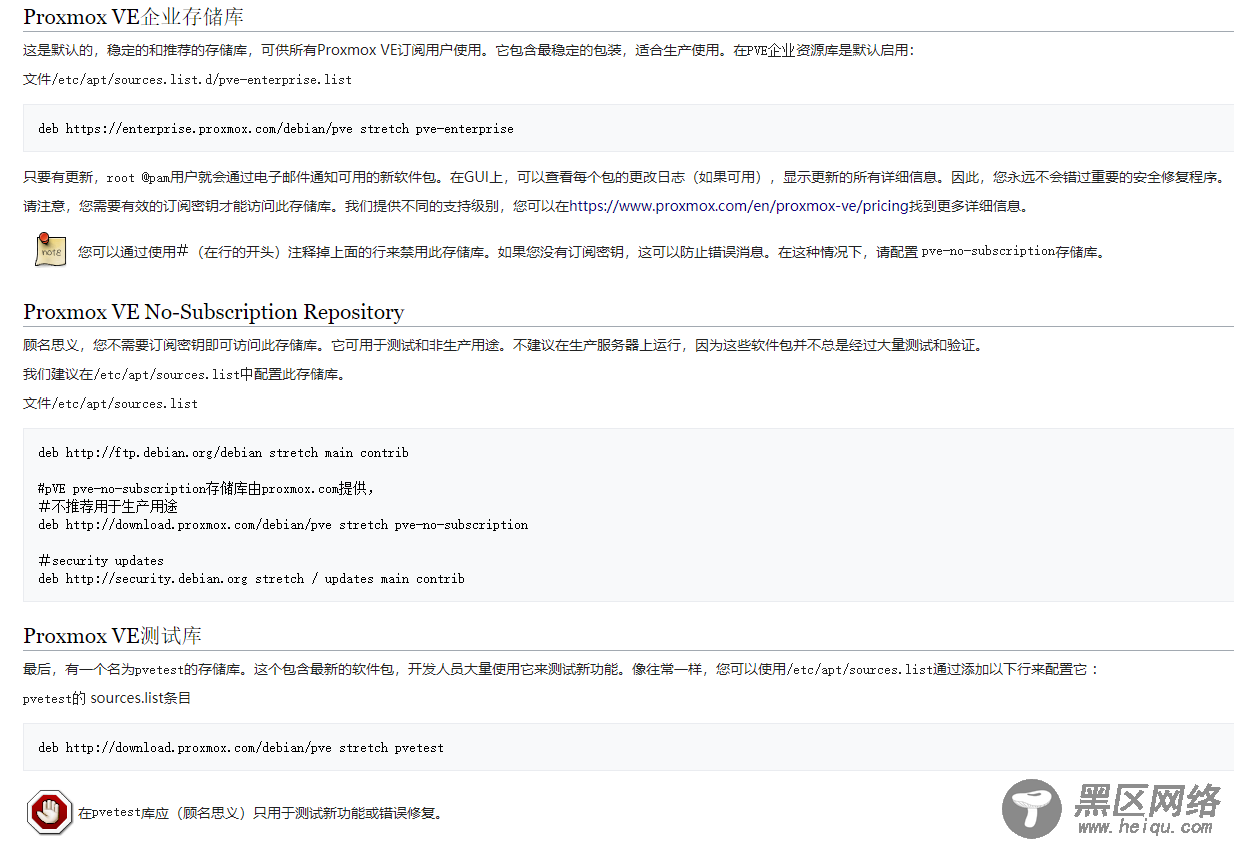Click the pve-enterprise deb line in code box
The image size is (1234, 844).
(x=276, y=129)
